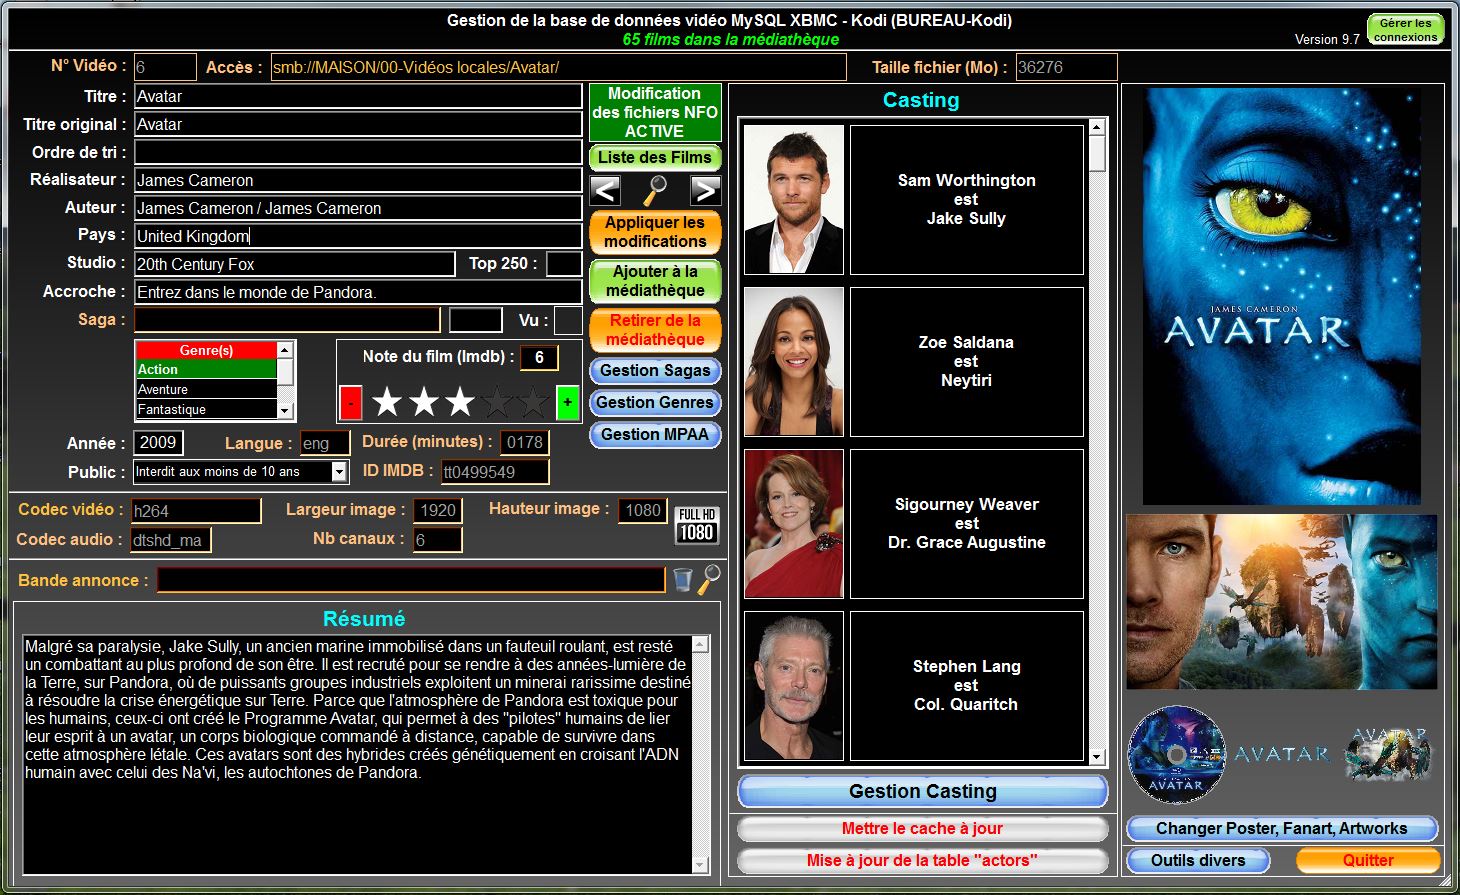
Task: Select the Action genre
Action: click(x=206, y=369)
